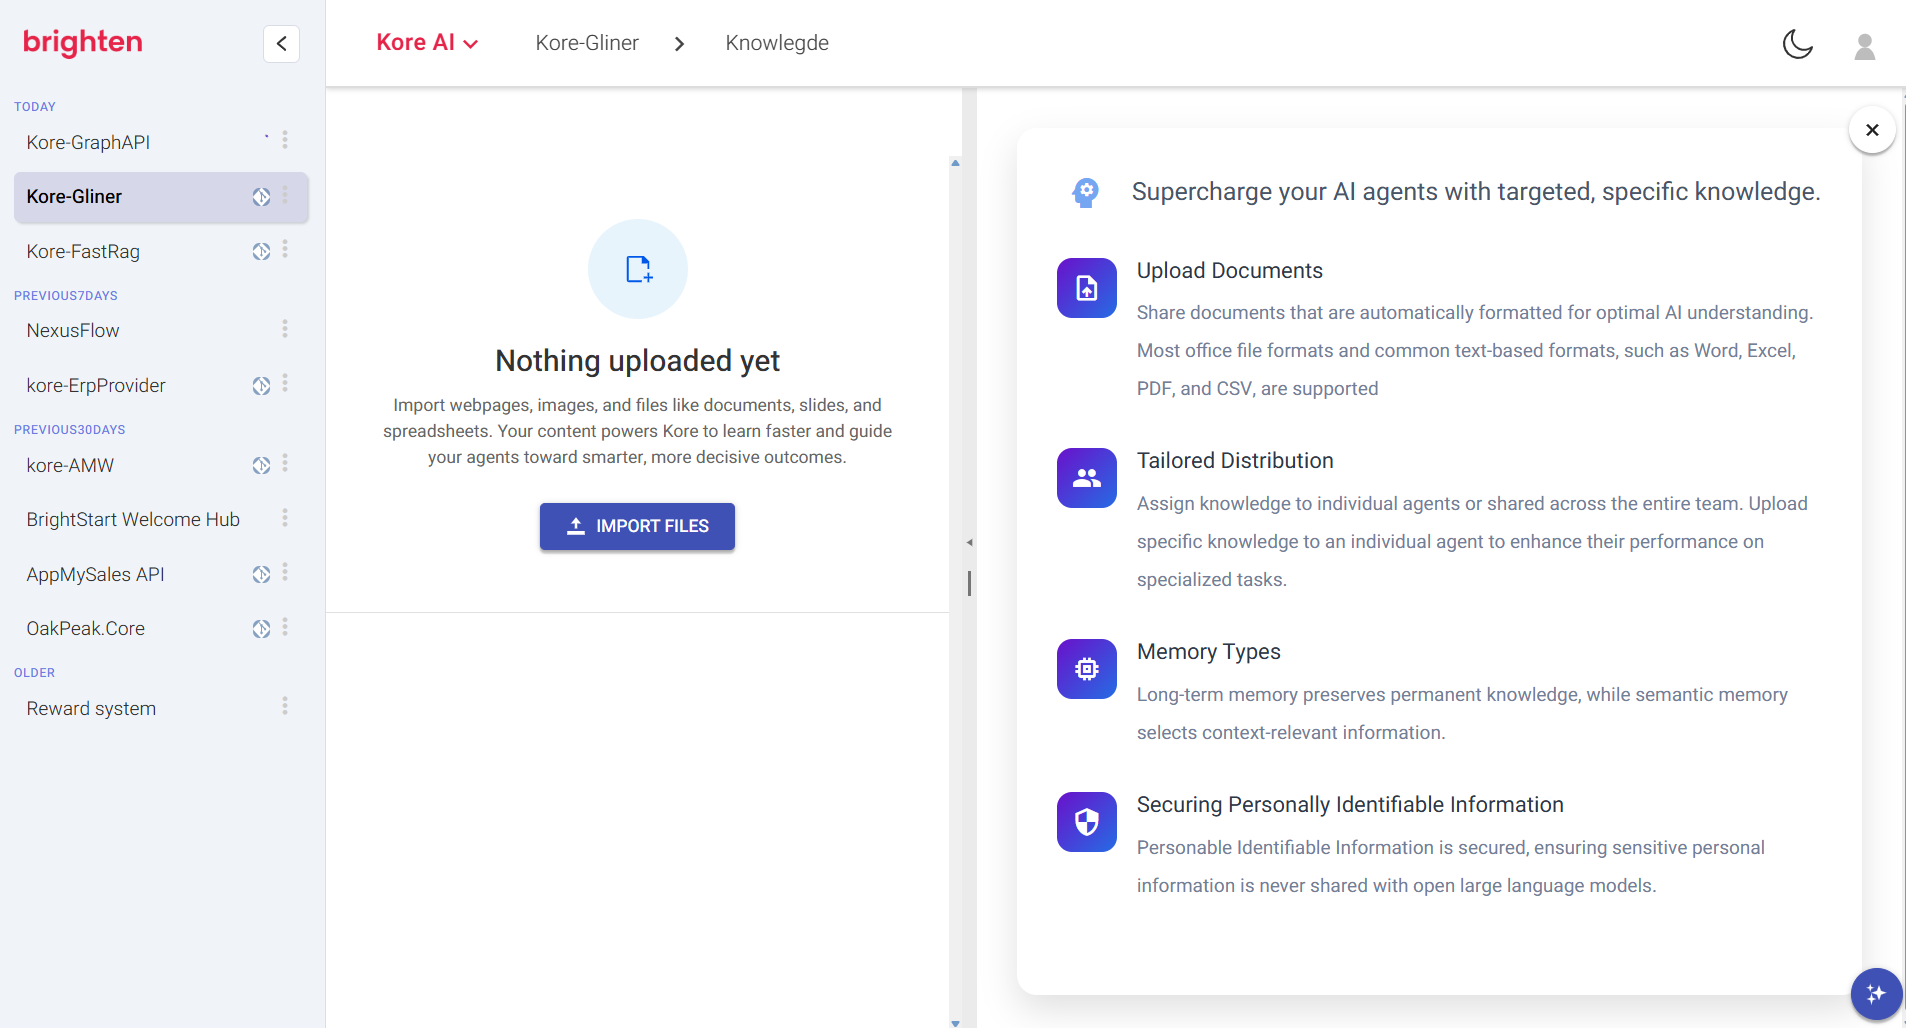The image size is (1906, 1028).
Task: Open the Kore AI dropdown
Action: click(x=427, y=43)
